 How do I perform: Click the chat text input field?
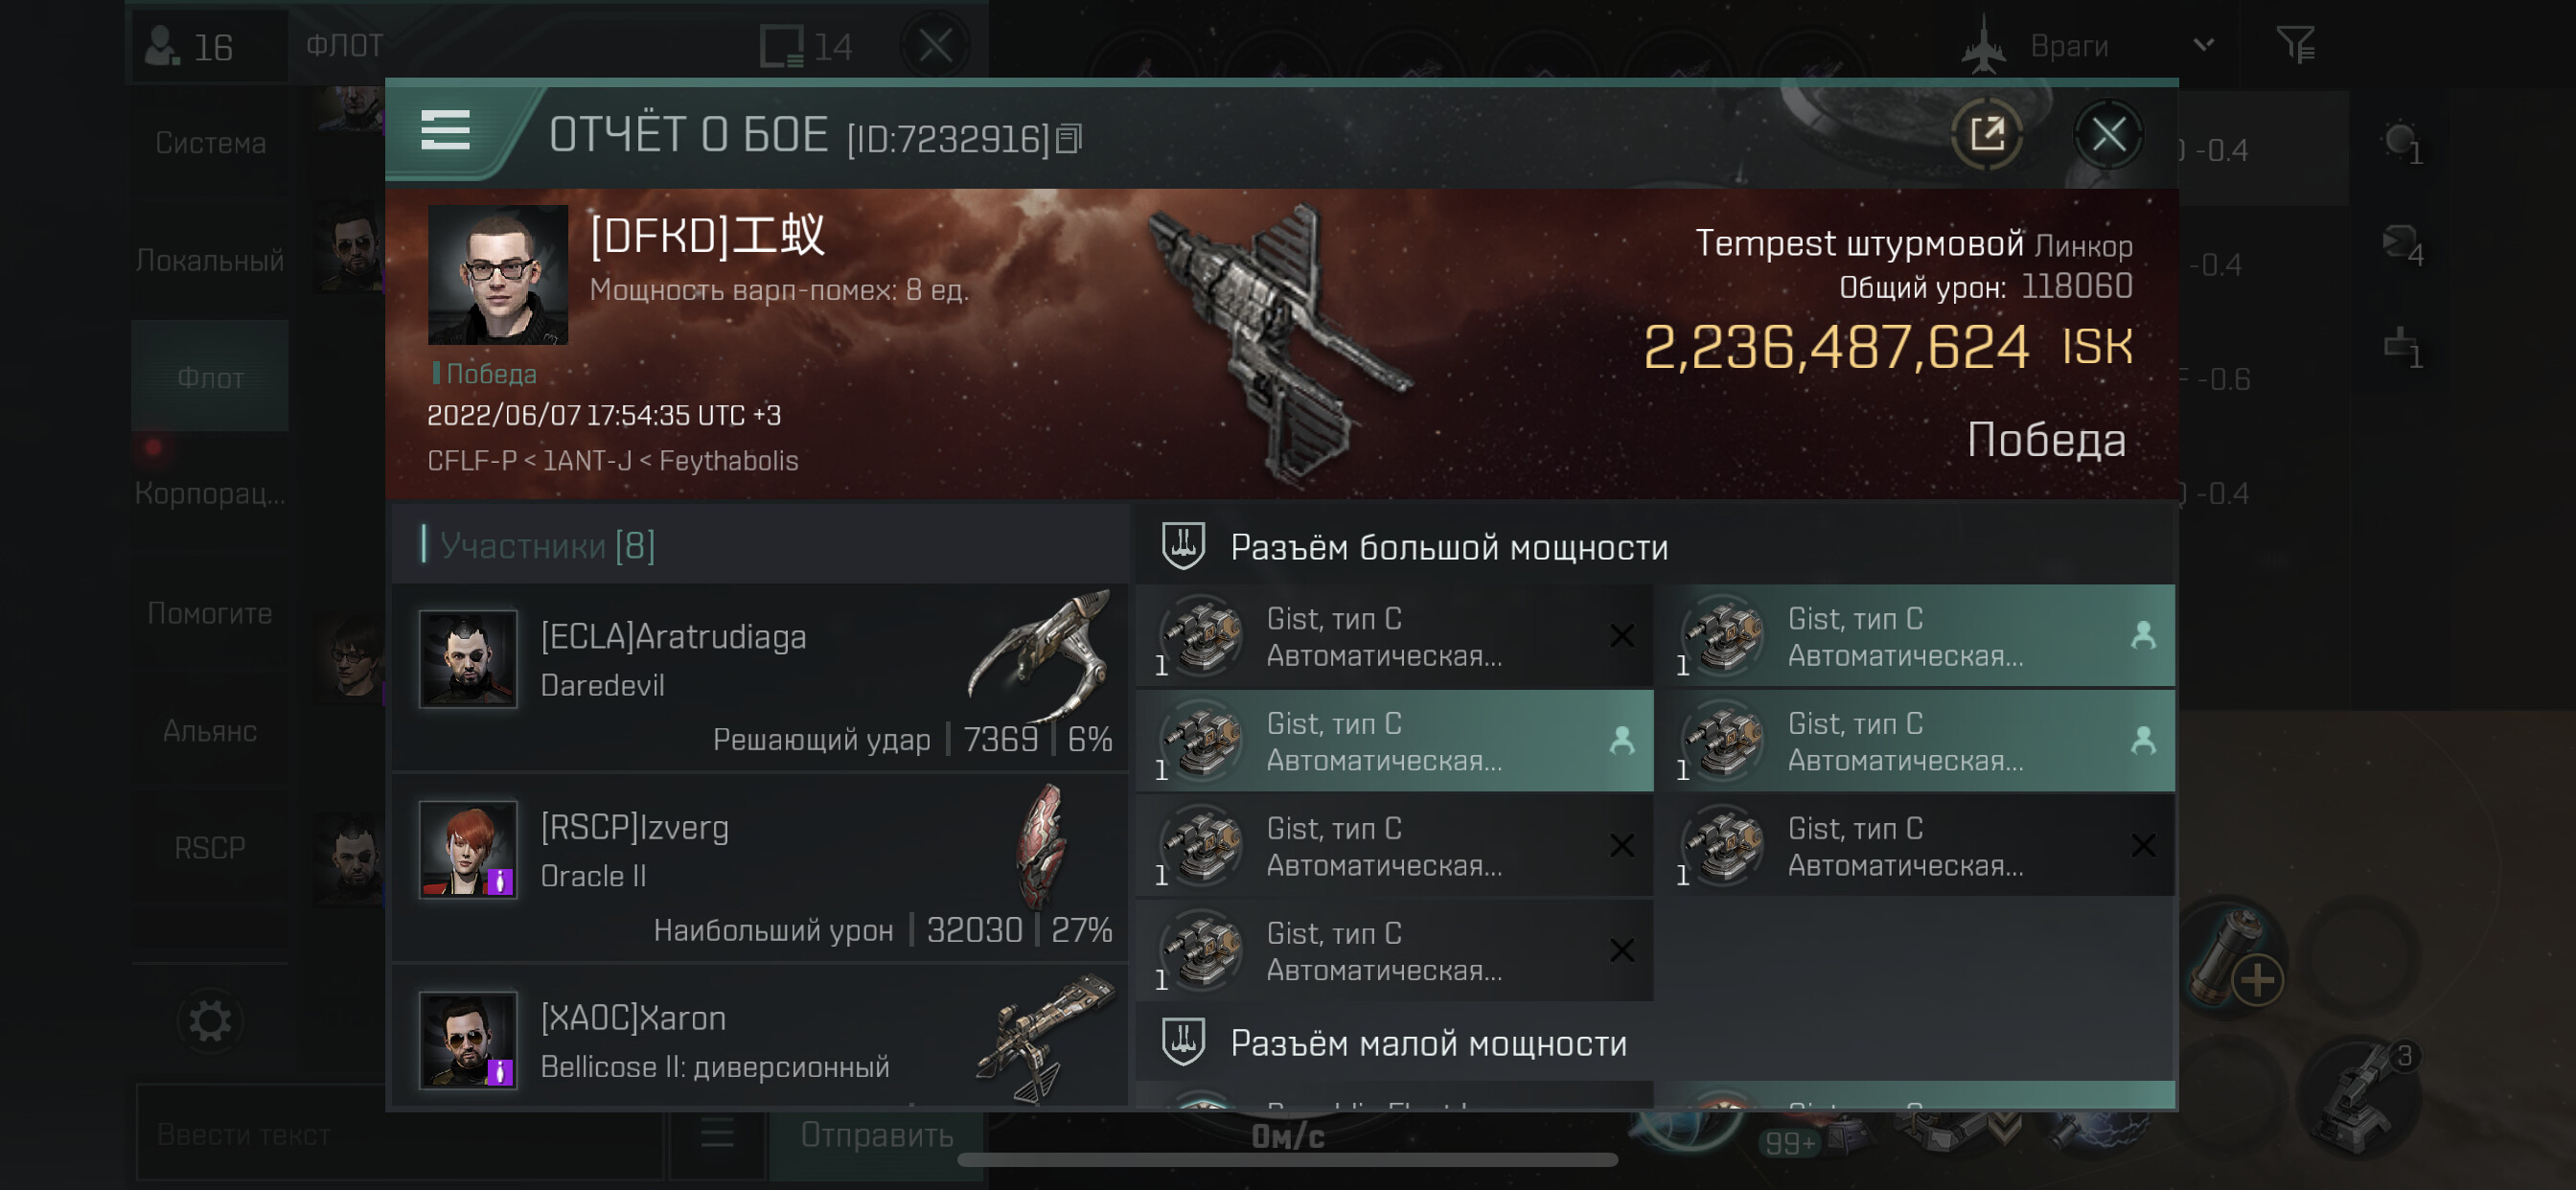(400, 1135)
